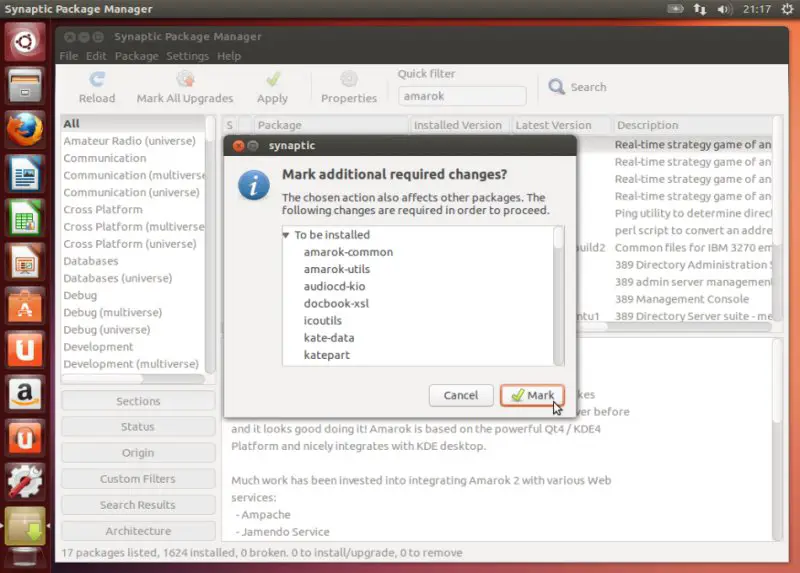This screenshot has height=573, width=800.
Task: Click the Installed Version column header
Action: 459,125
